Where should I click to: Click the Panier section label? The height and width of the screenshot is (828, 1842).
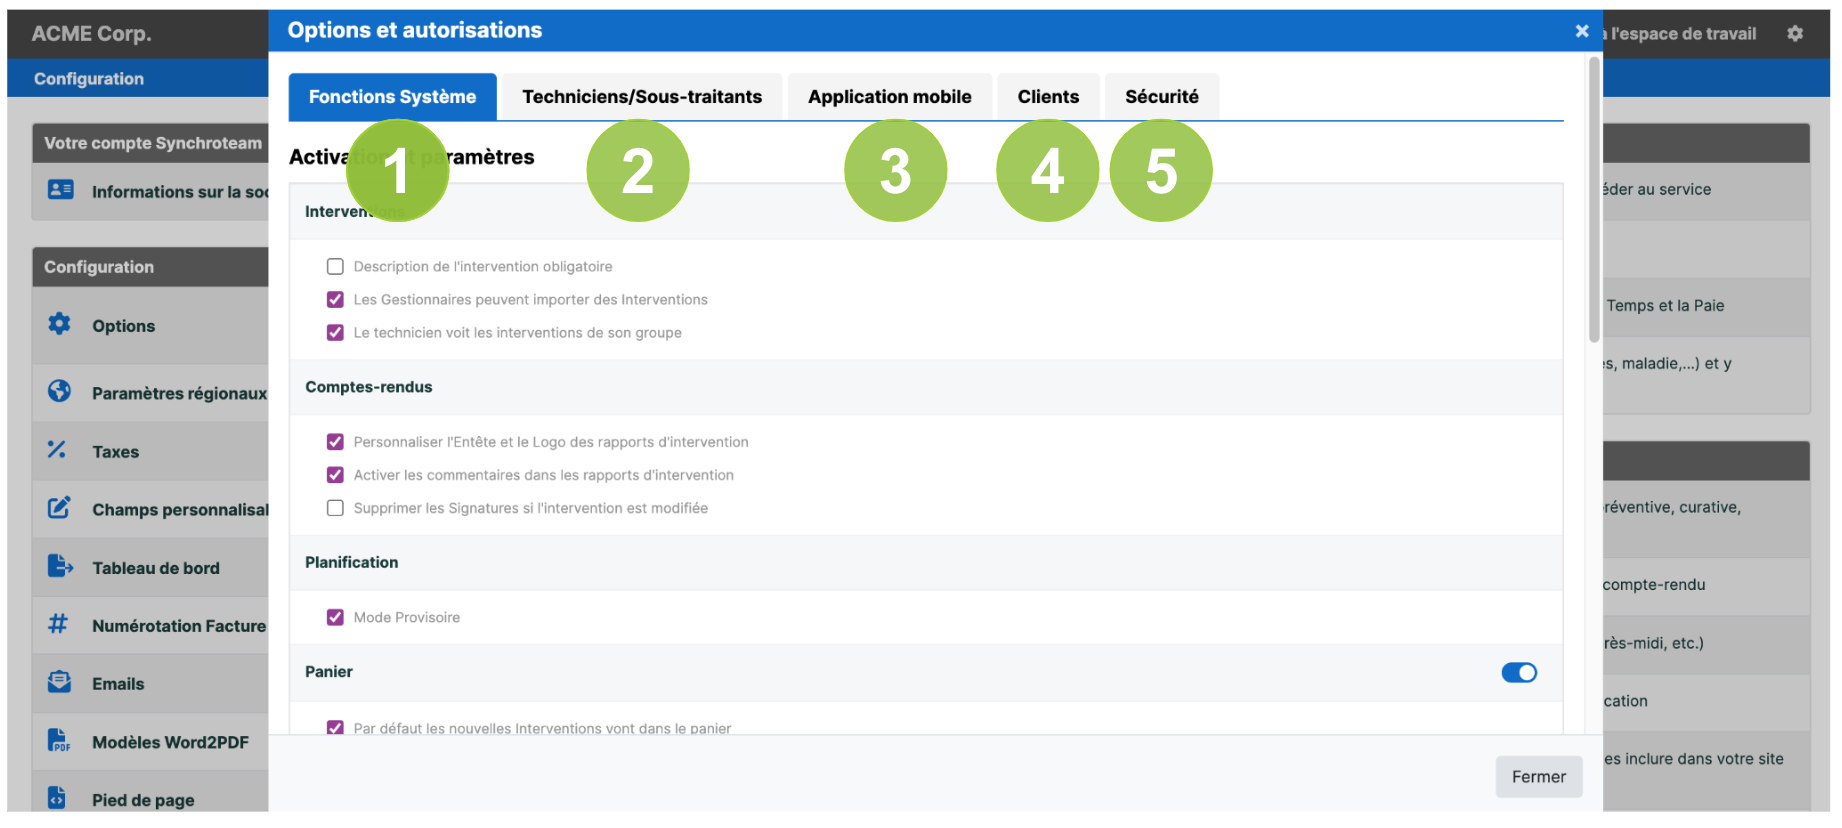(x=328, y=672)
